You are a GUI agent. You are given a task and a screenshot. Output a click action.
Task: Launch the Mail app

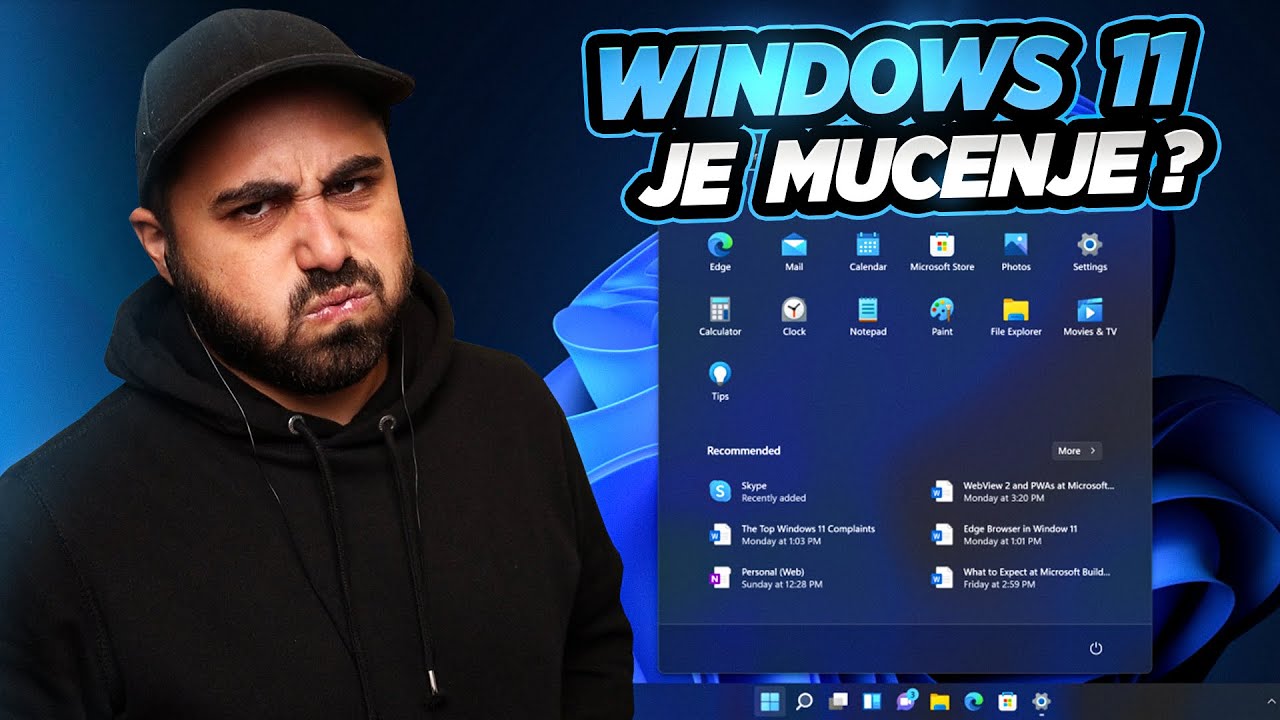794,251
